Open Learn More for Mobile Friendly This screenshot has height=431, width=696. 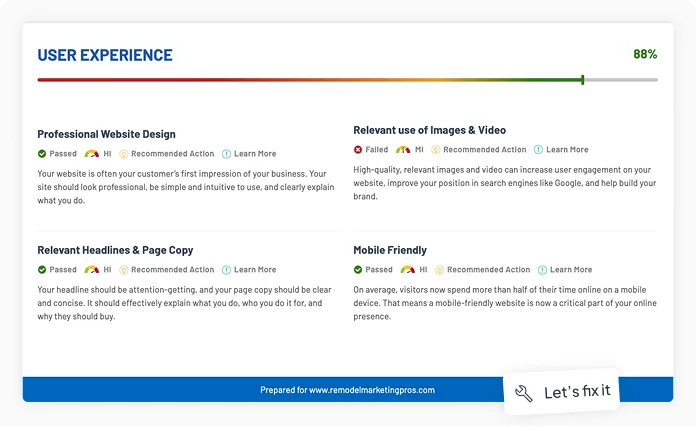point(570,270)
